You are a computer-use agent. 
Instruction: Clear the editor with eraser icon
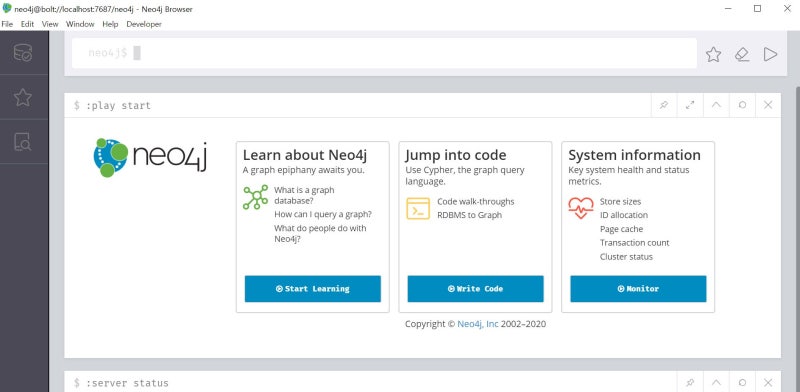[x=742, y=54]
